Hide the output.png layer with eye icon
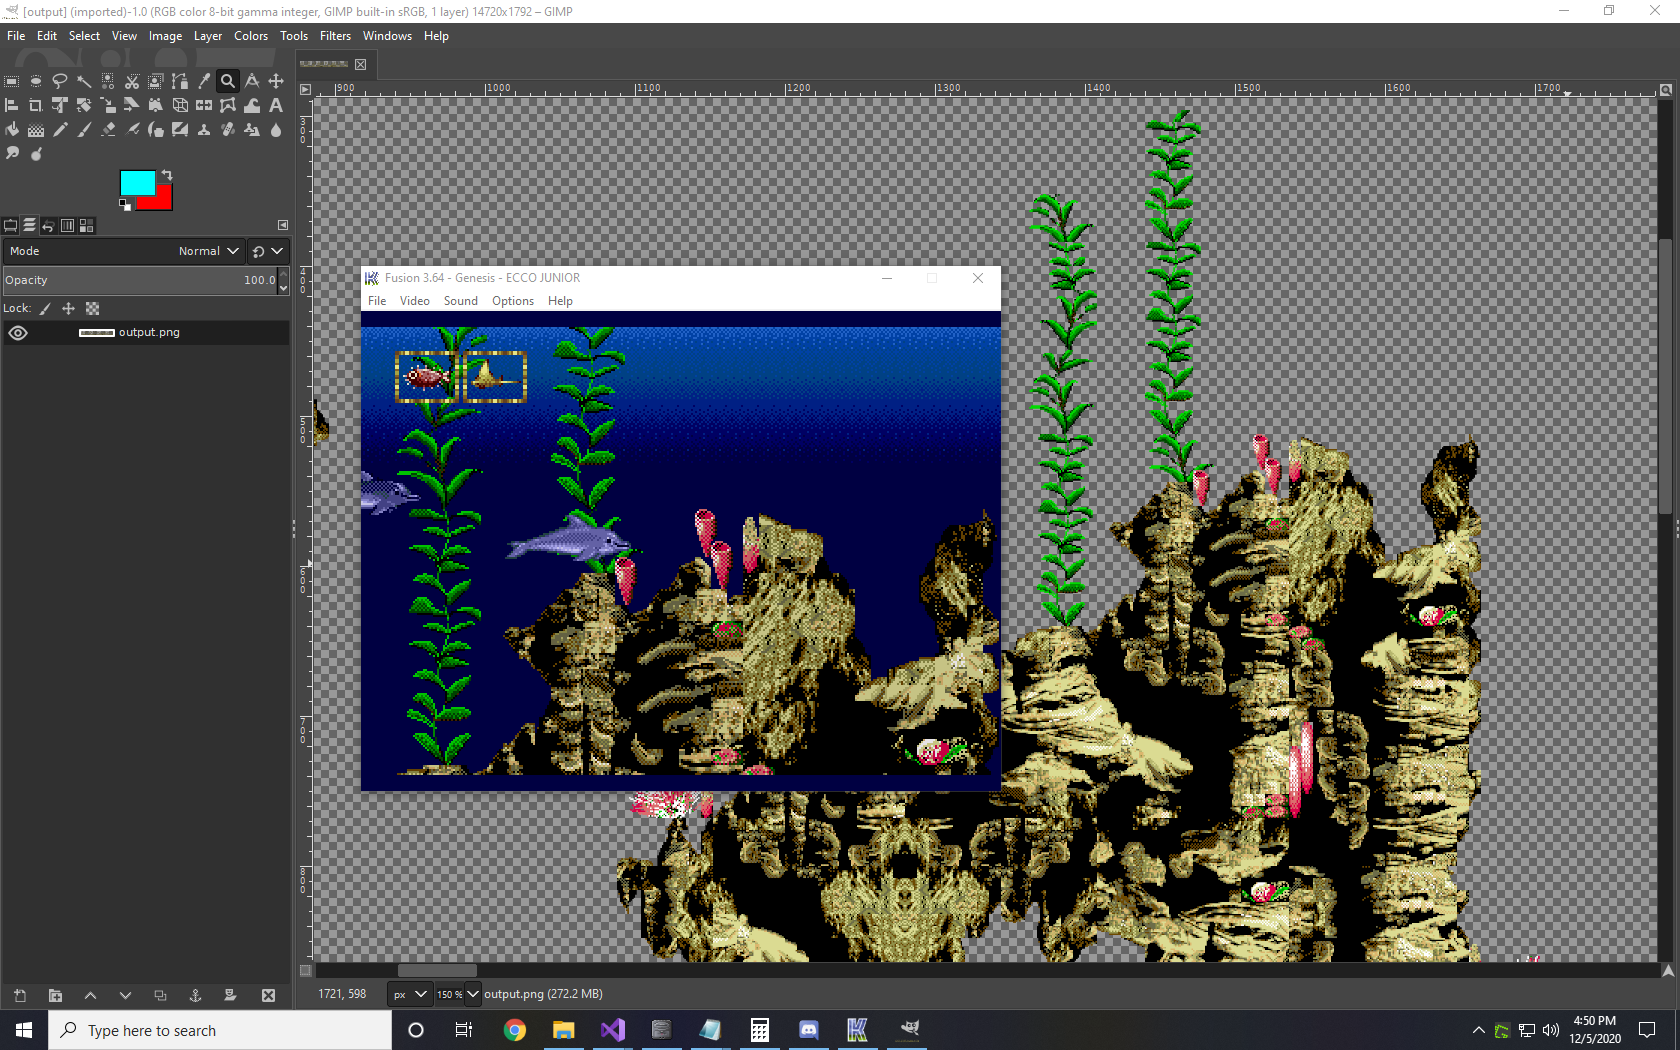Image resolution: width=1680 pixels, height=1050 pixels. click(18, 333)
